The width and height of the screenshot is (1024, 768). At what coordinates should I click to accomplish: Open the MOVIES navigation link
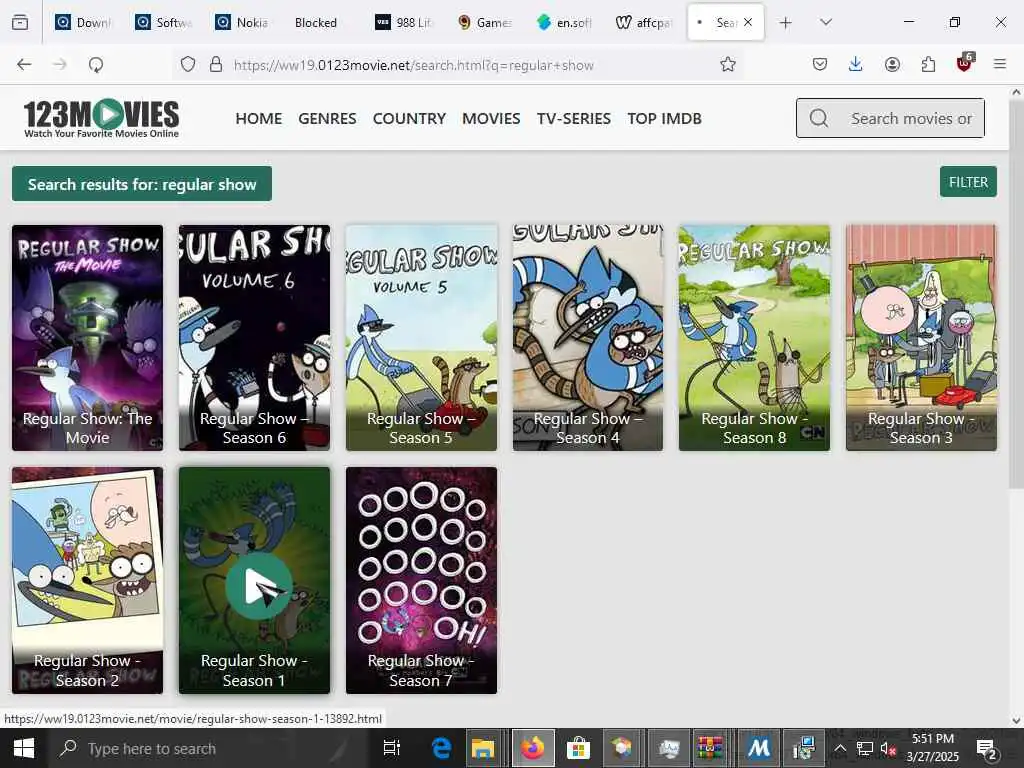coord(491,119)
